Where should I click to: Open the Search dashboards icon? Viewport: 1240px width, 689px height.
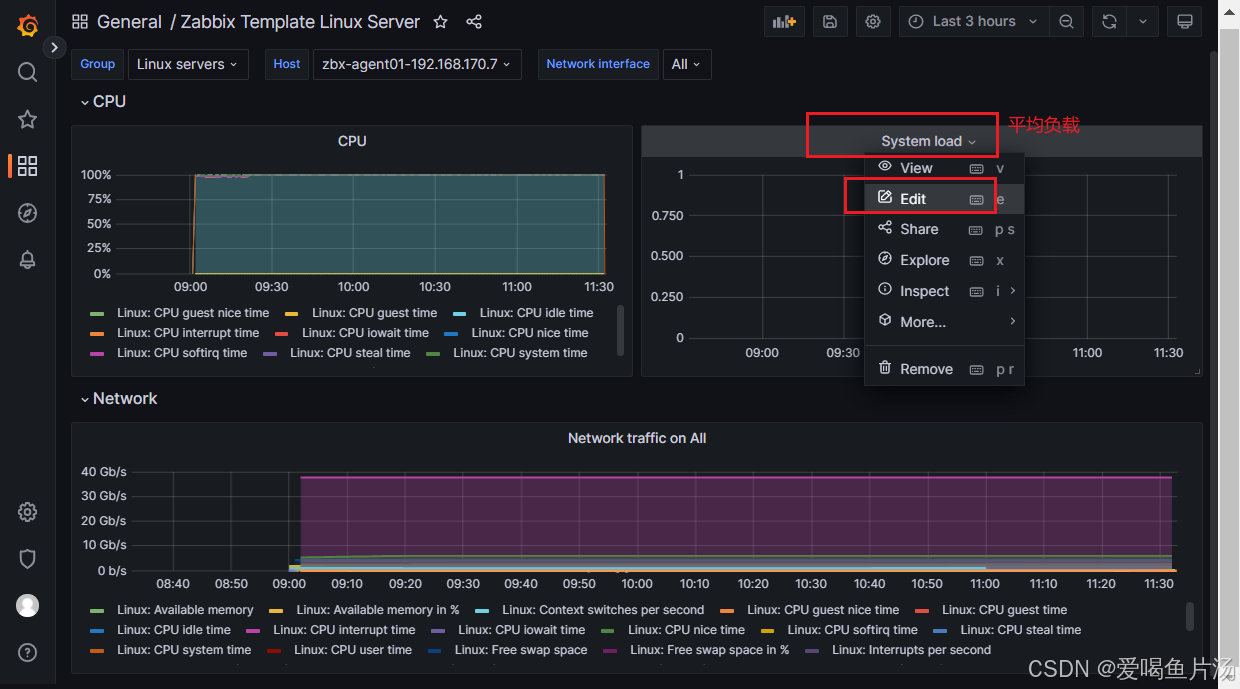point(28,72)
